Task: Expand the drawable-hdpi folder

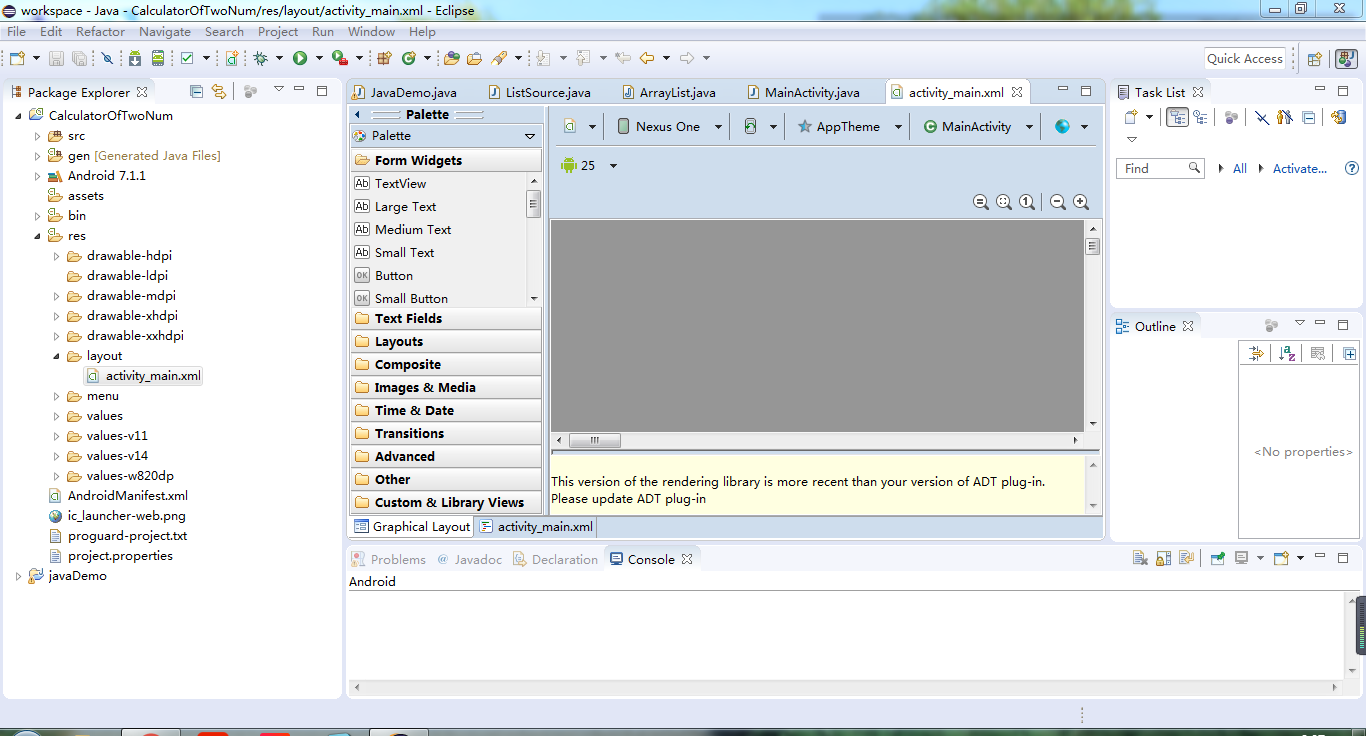Action: pos(57,256)
